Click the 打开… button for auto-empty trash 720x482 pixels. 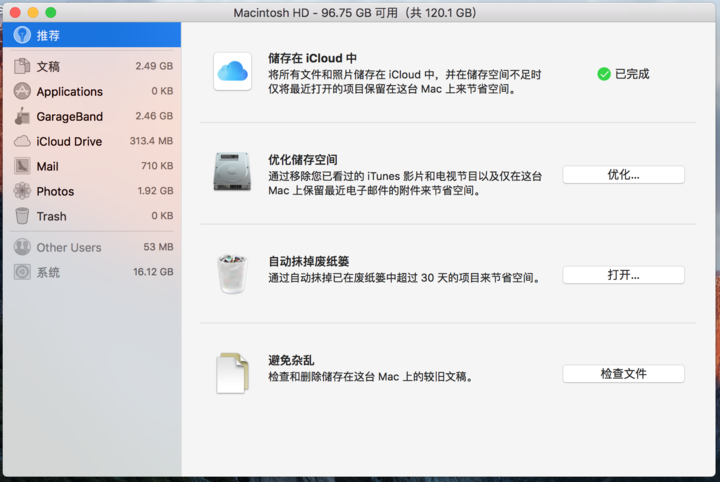coord(623,275)
